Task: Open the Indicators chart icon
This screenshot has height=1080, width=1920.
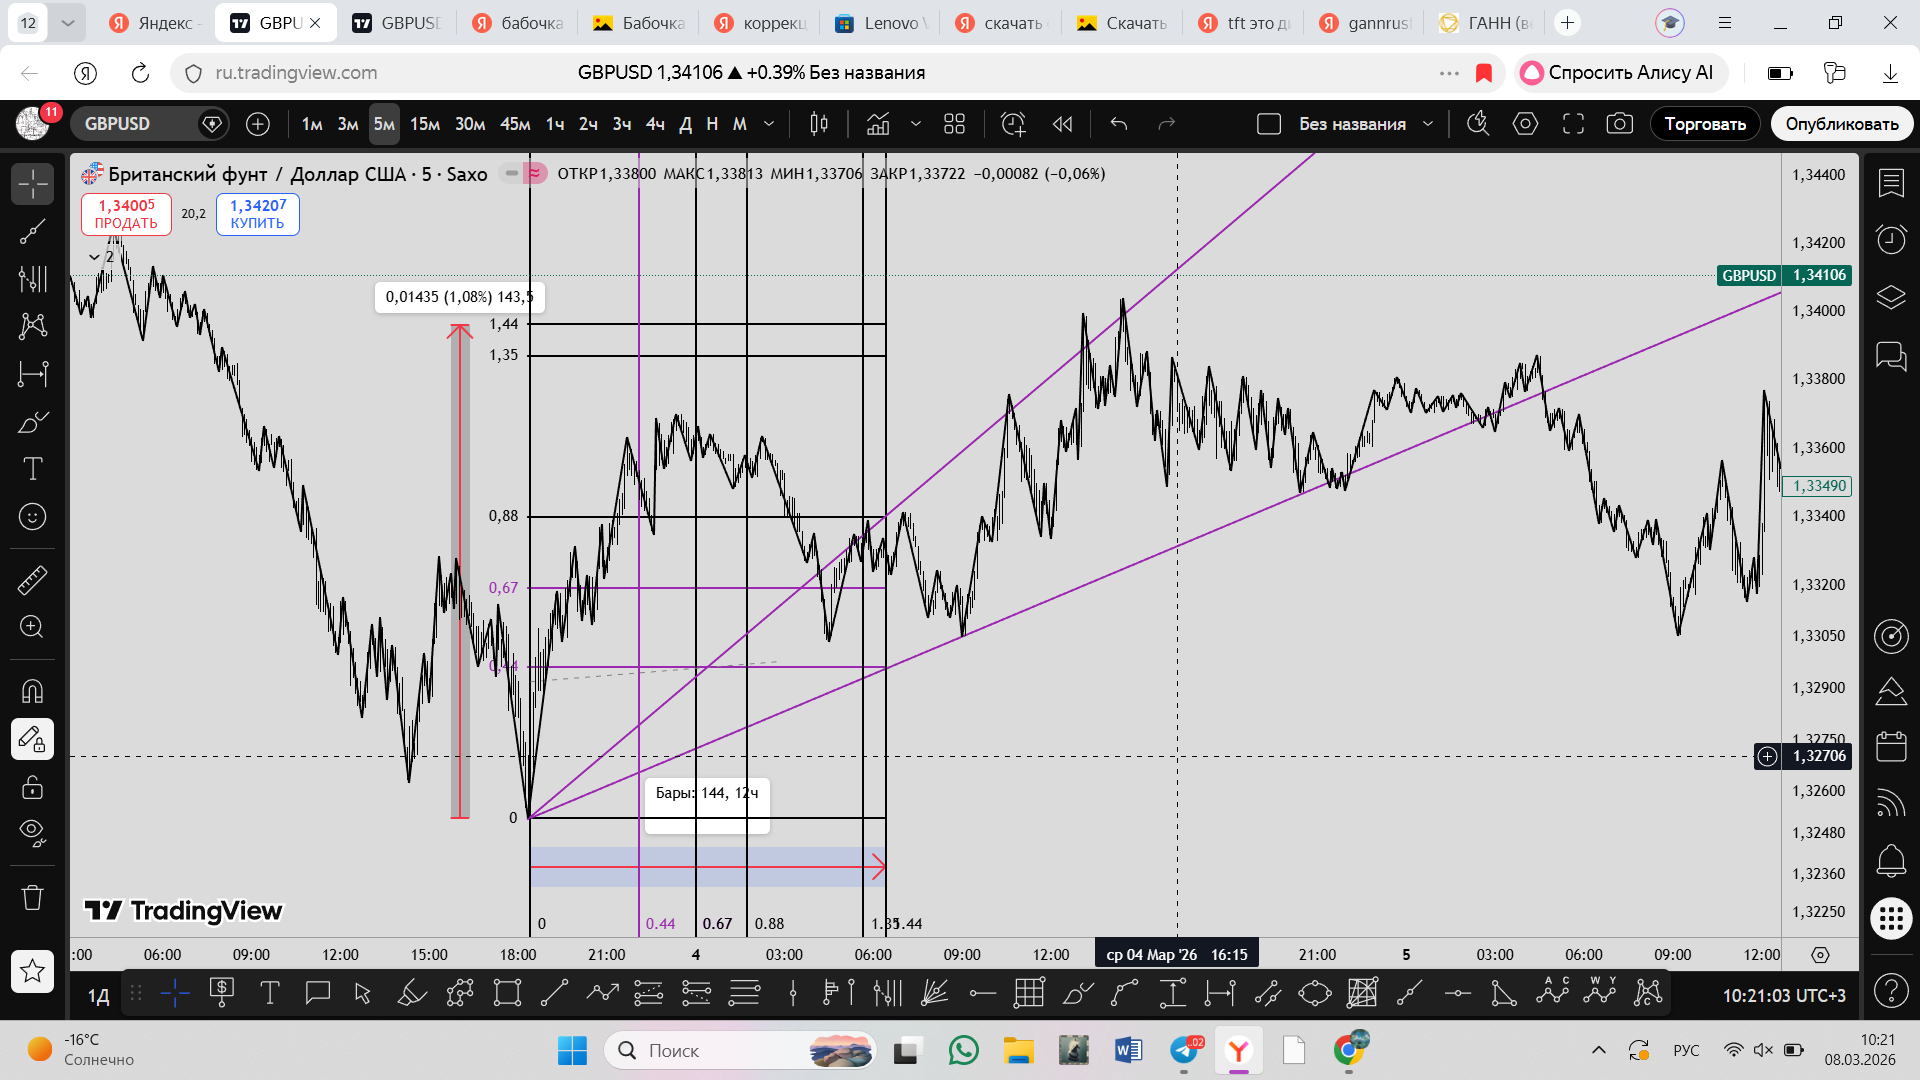Action: pos(878,124)
